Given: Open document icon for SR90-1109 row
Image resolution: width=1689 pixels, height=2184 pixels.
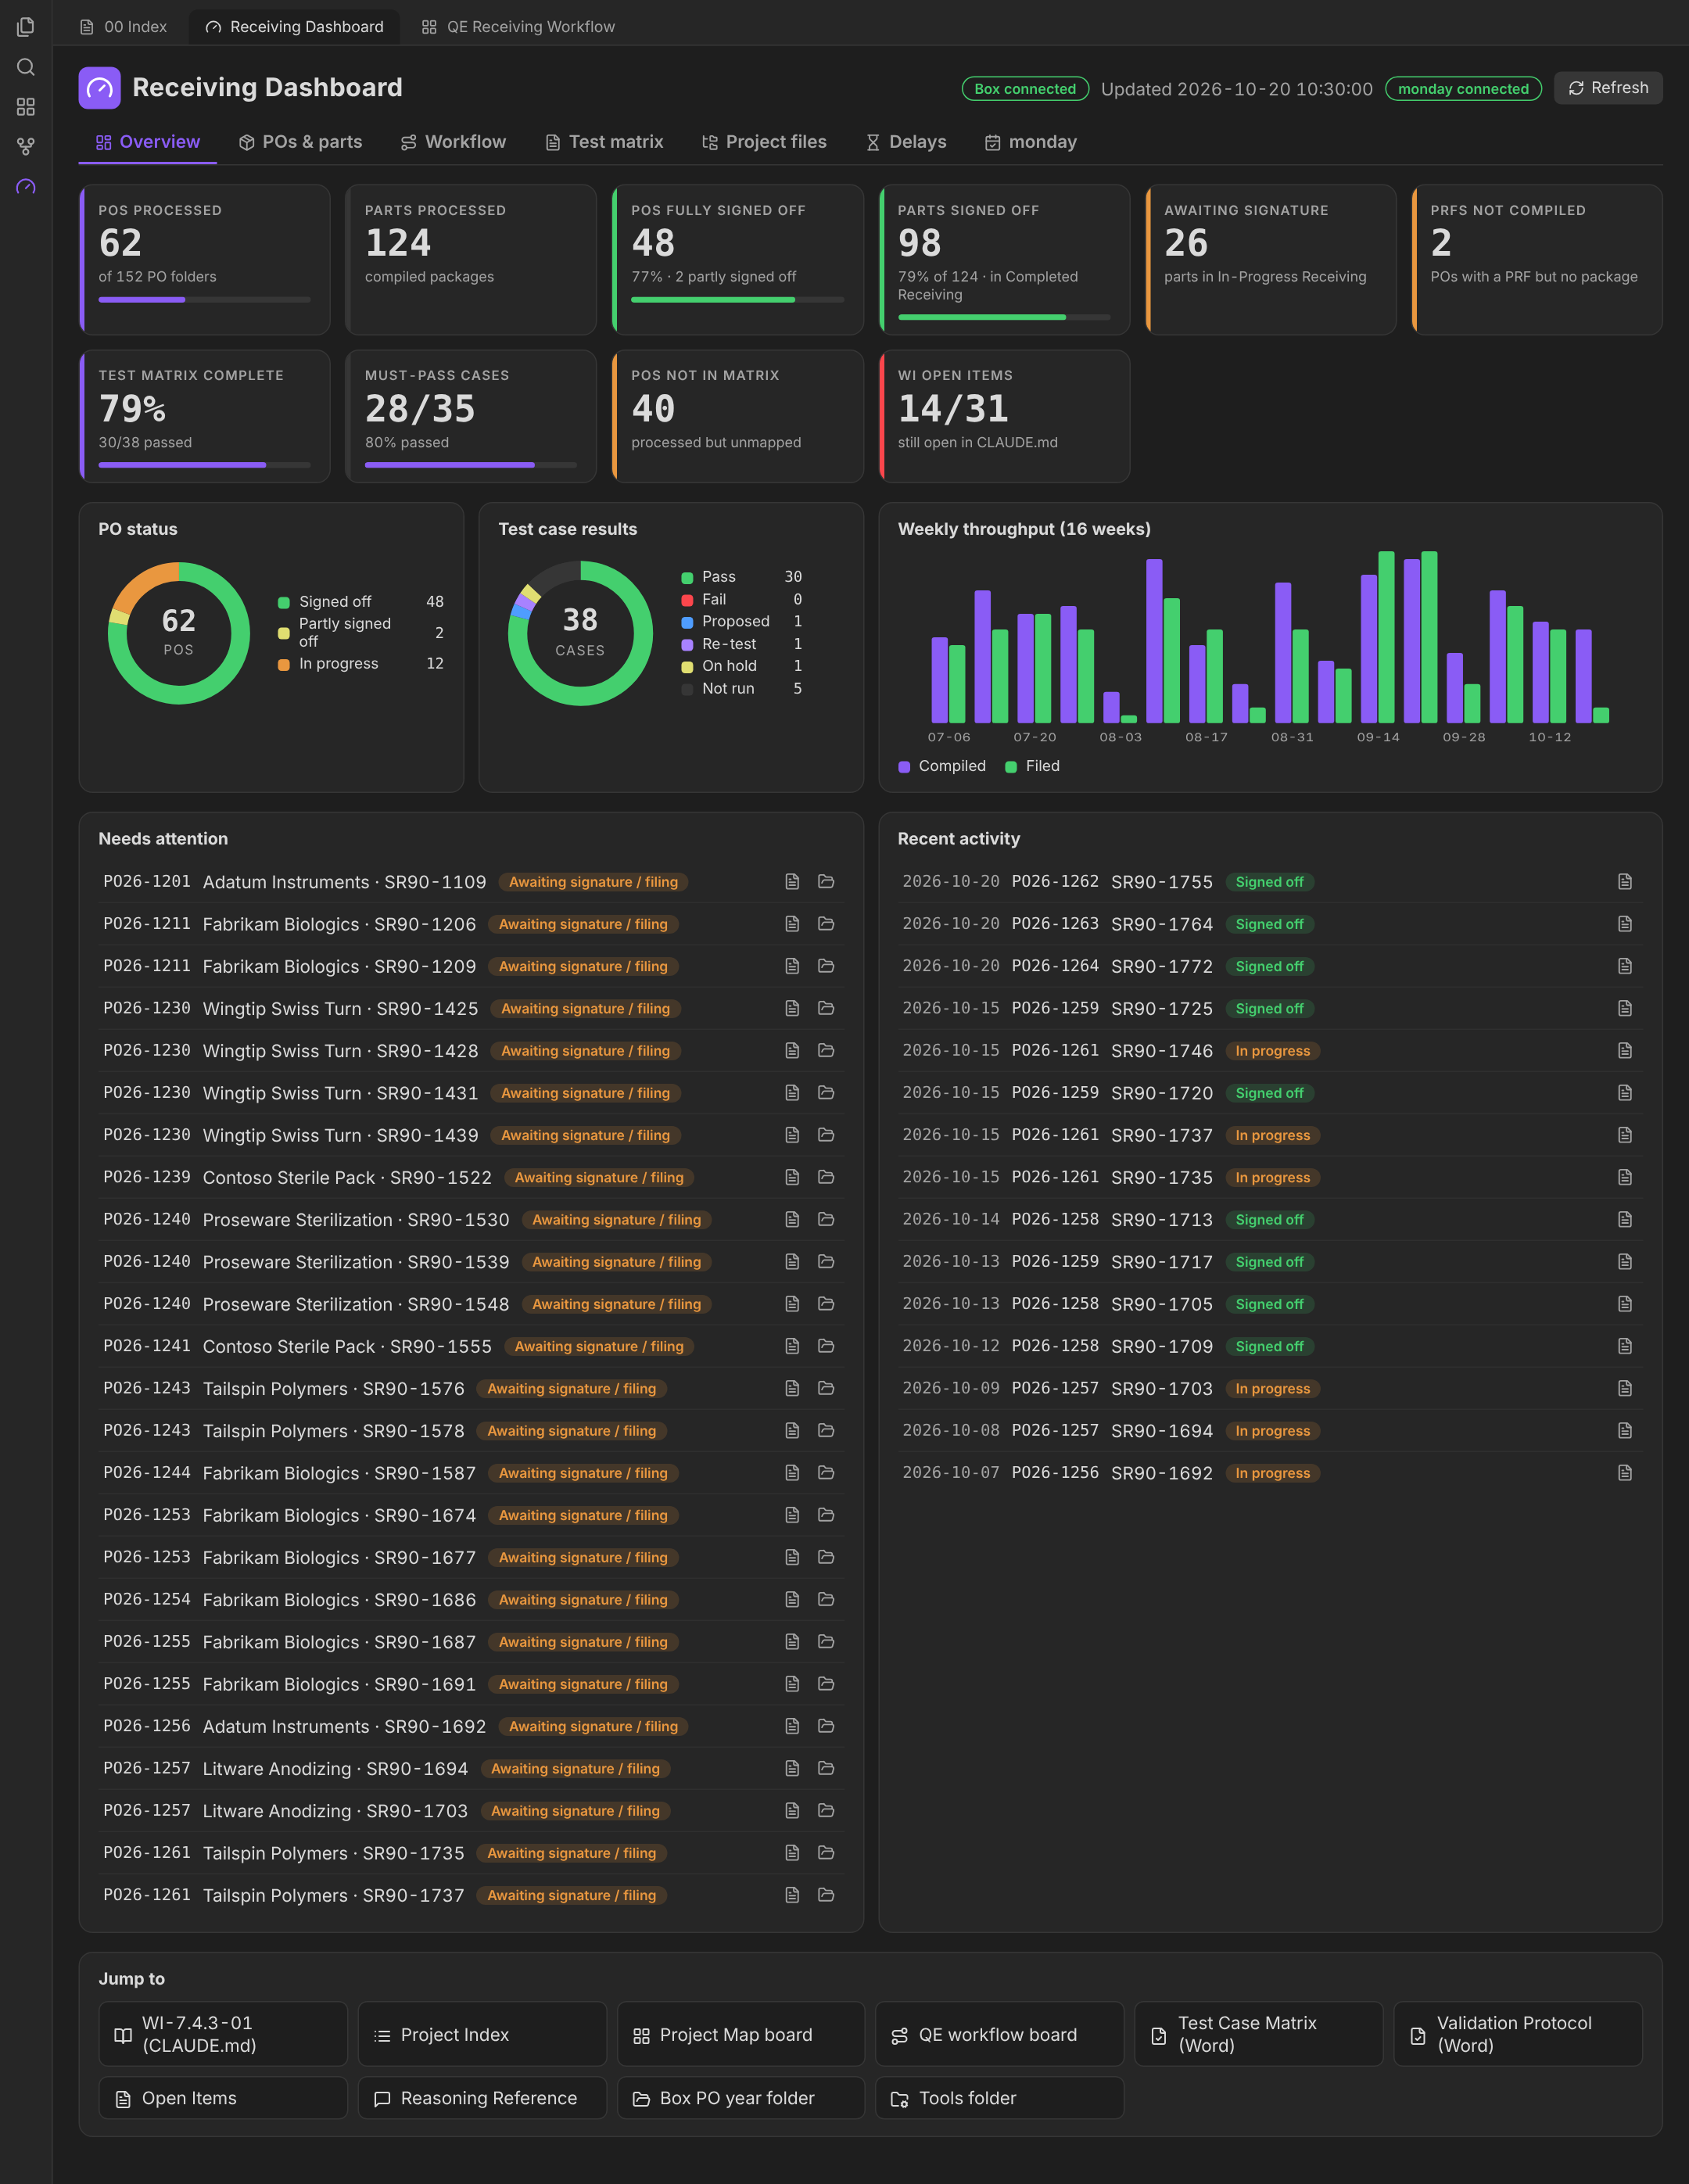Looking at the screenshot, I should click(x=792, y=882).
